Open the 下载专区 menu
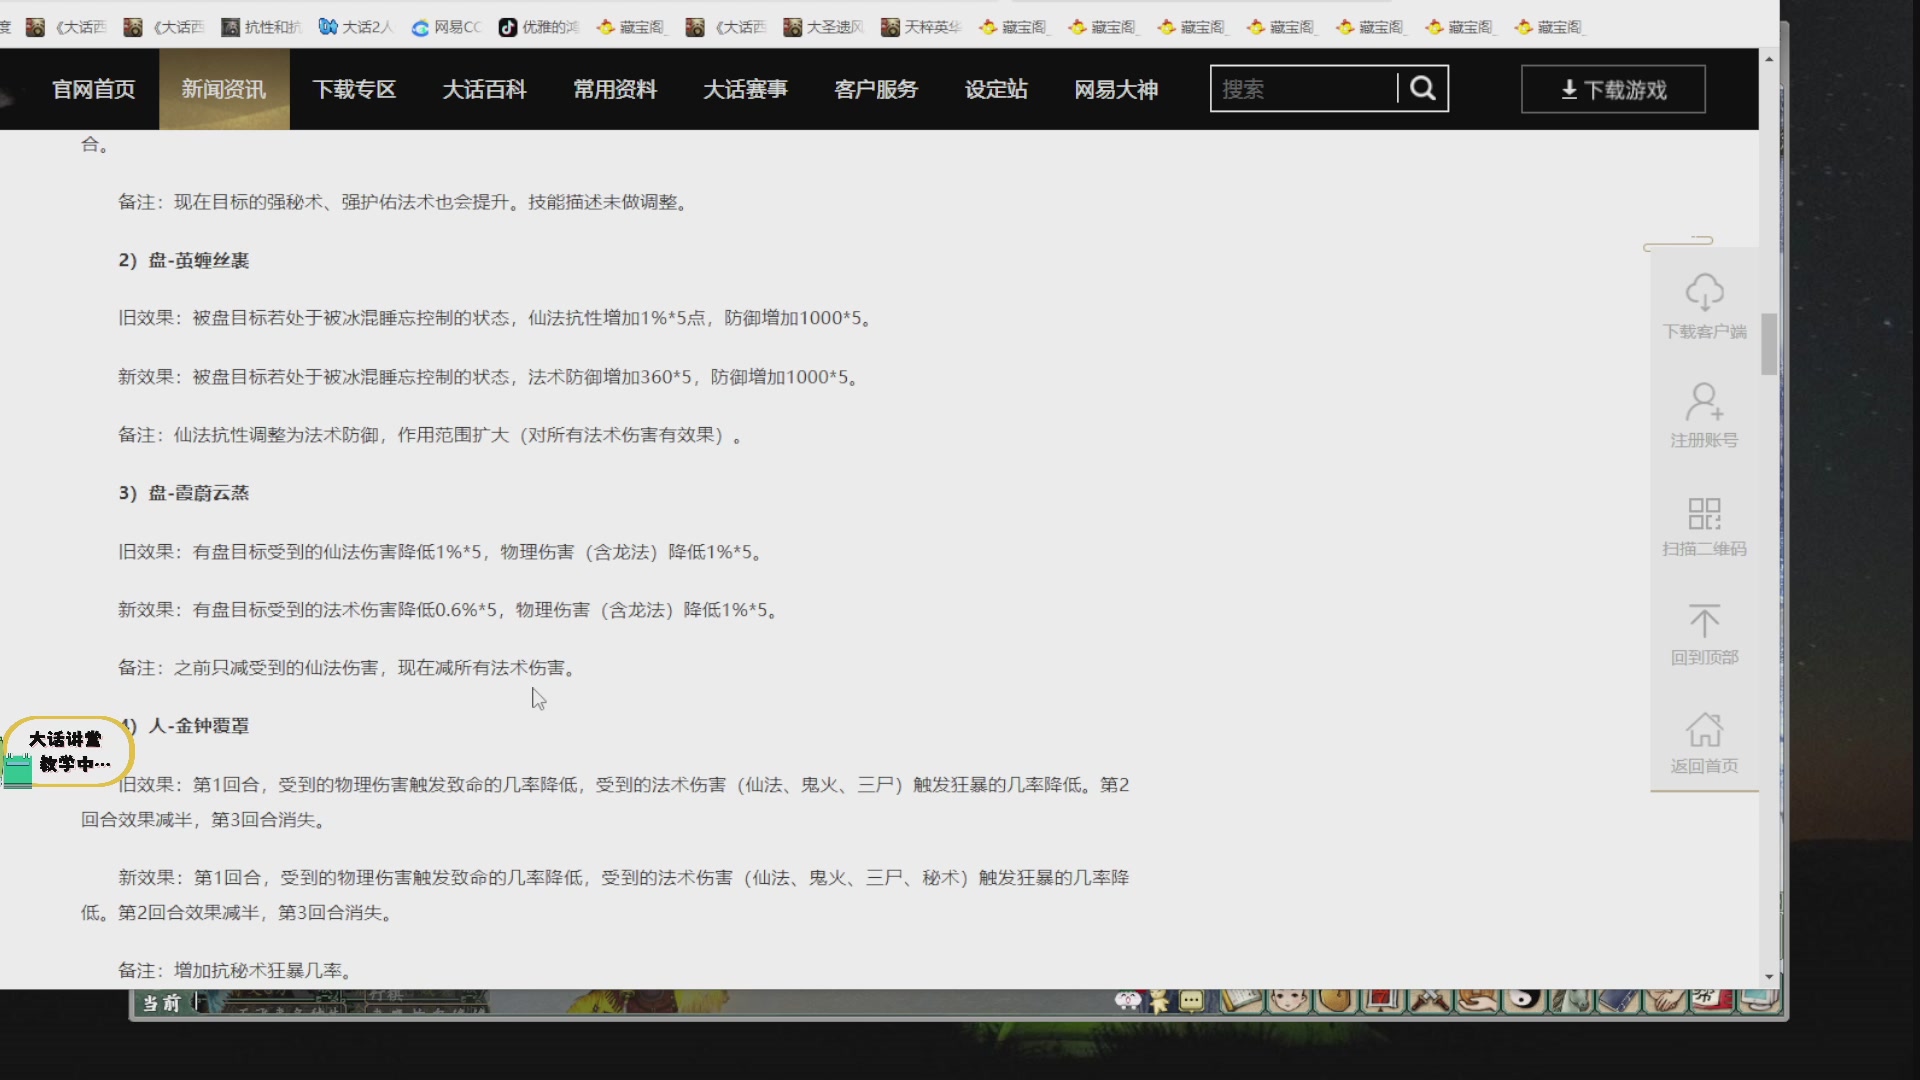Screen dimensions: 1920x1080 point(355,88)
